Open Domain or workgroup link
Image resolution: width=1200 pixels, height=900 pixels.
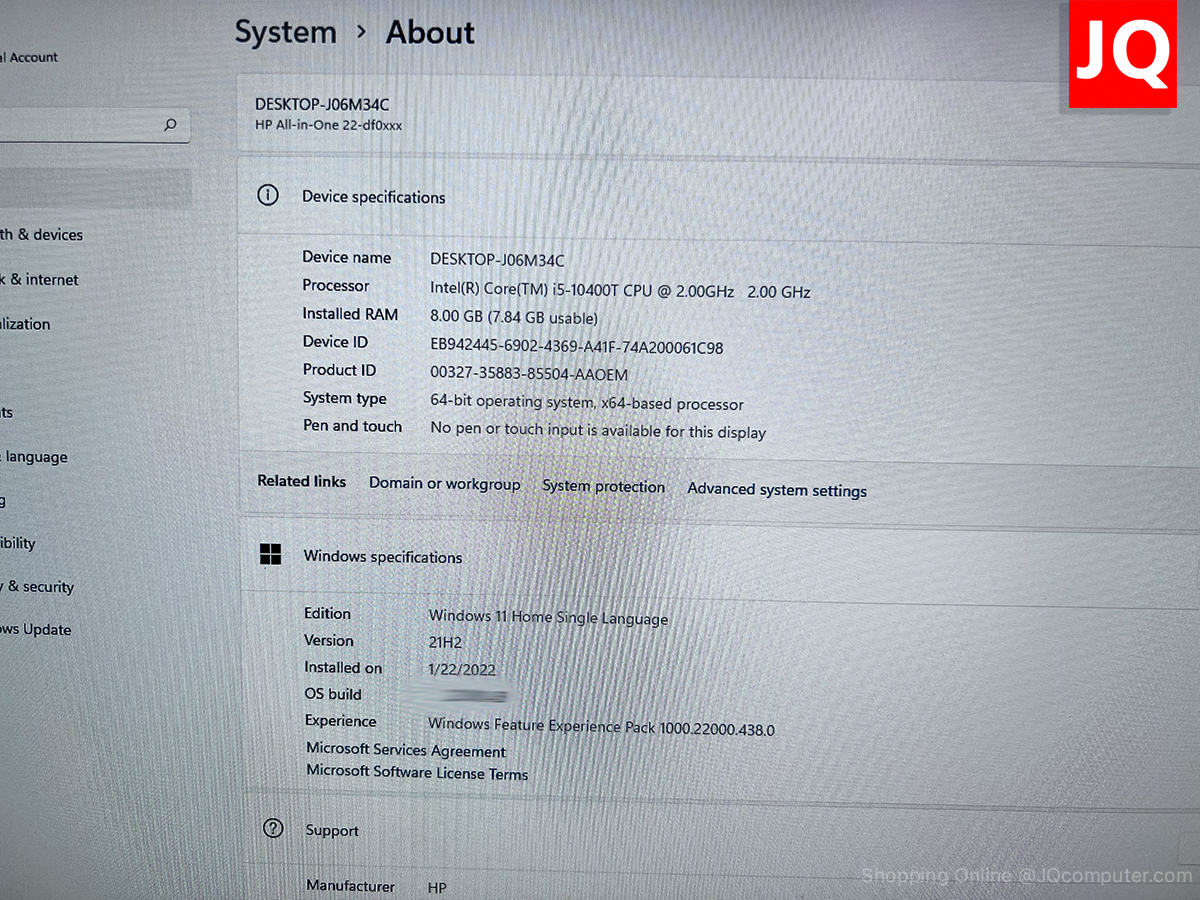[x=444, y=484]
